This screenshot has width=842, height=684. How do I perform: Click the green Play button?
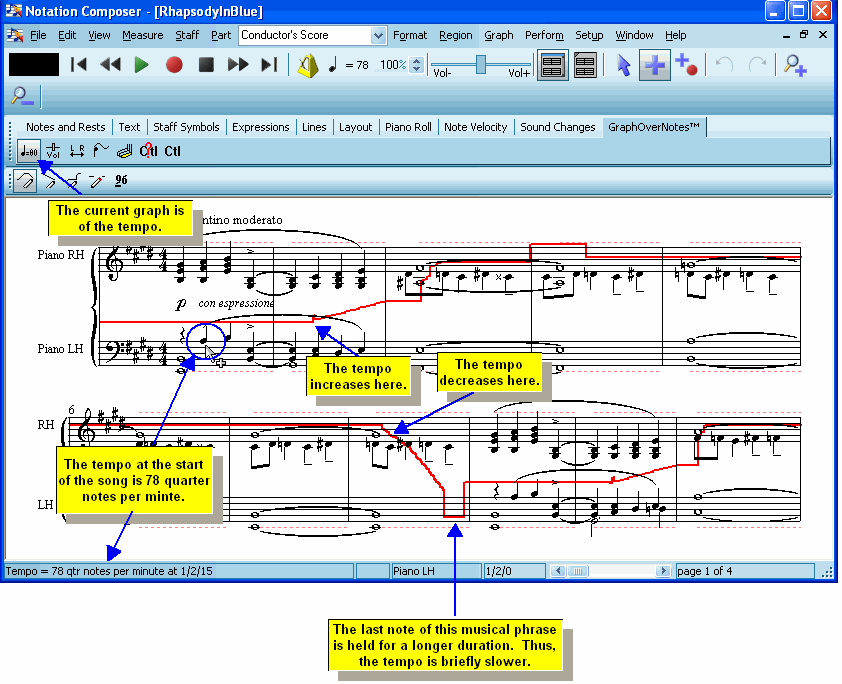tap(141, 65)
